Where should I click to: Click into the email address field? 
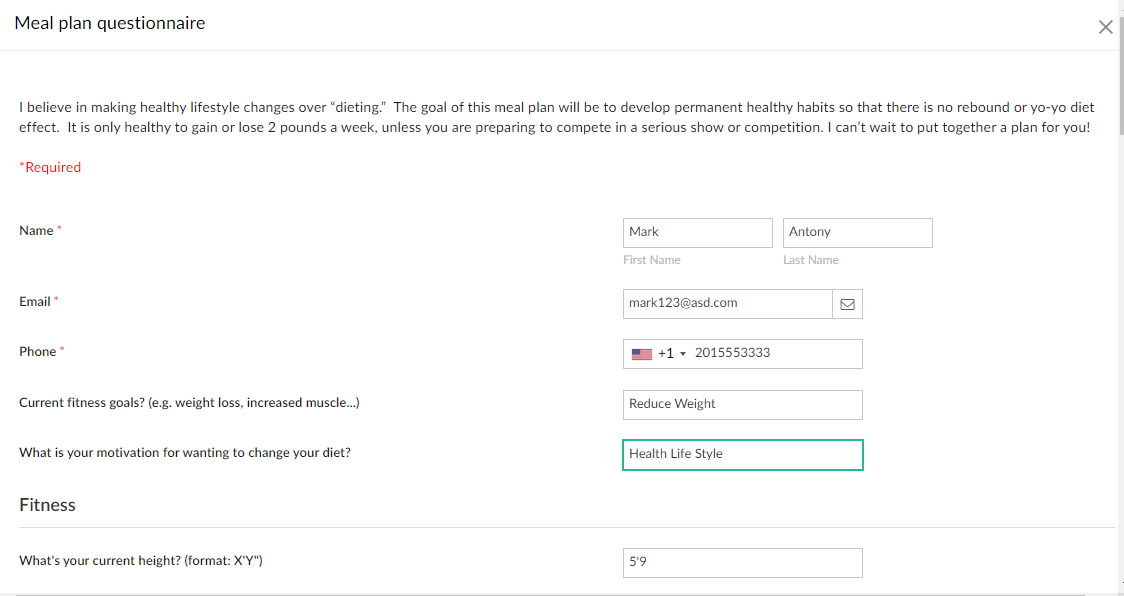[x=727, y=303]
